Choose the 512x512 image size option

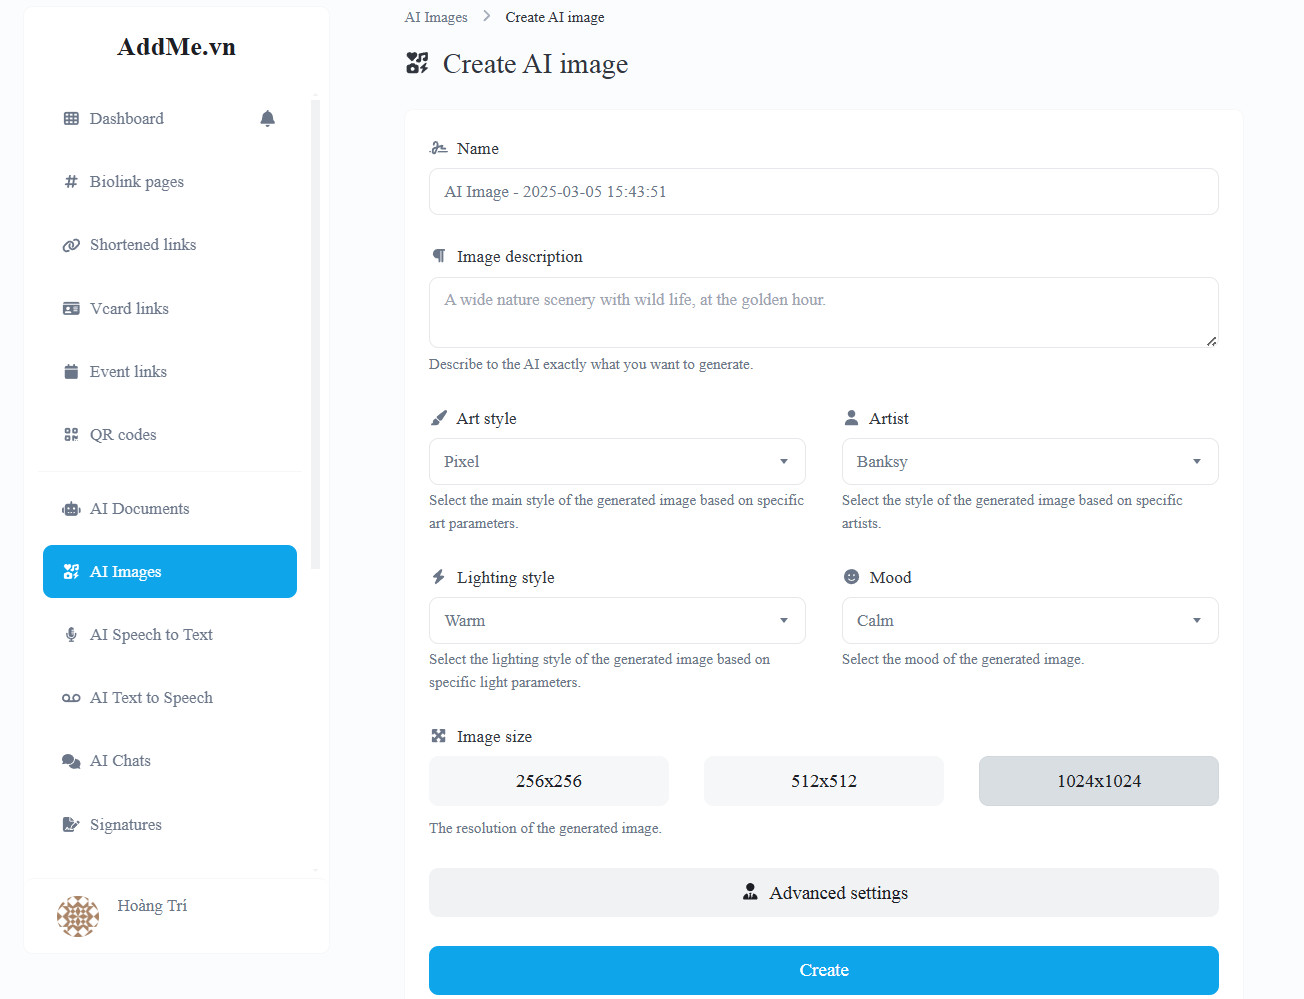(x=823, y=781)
